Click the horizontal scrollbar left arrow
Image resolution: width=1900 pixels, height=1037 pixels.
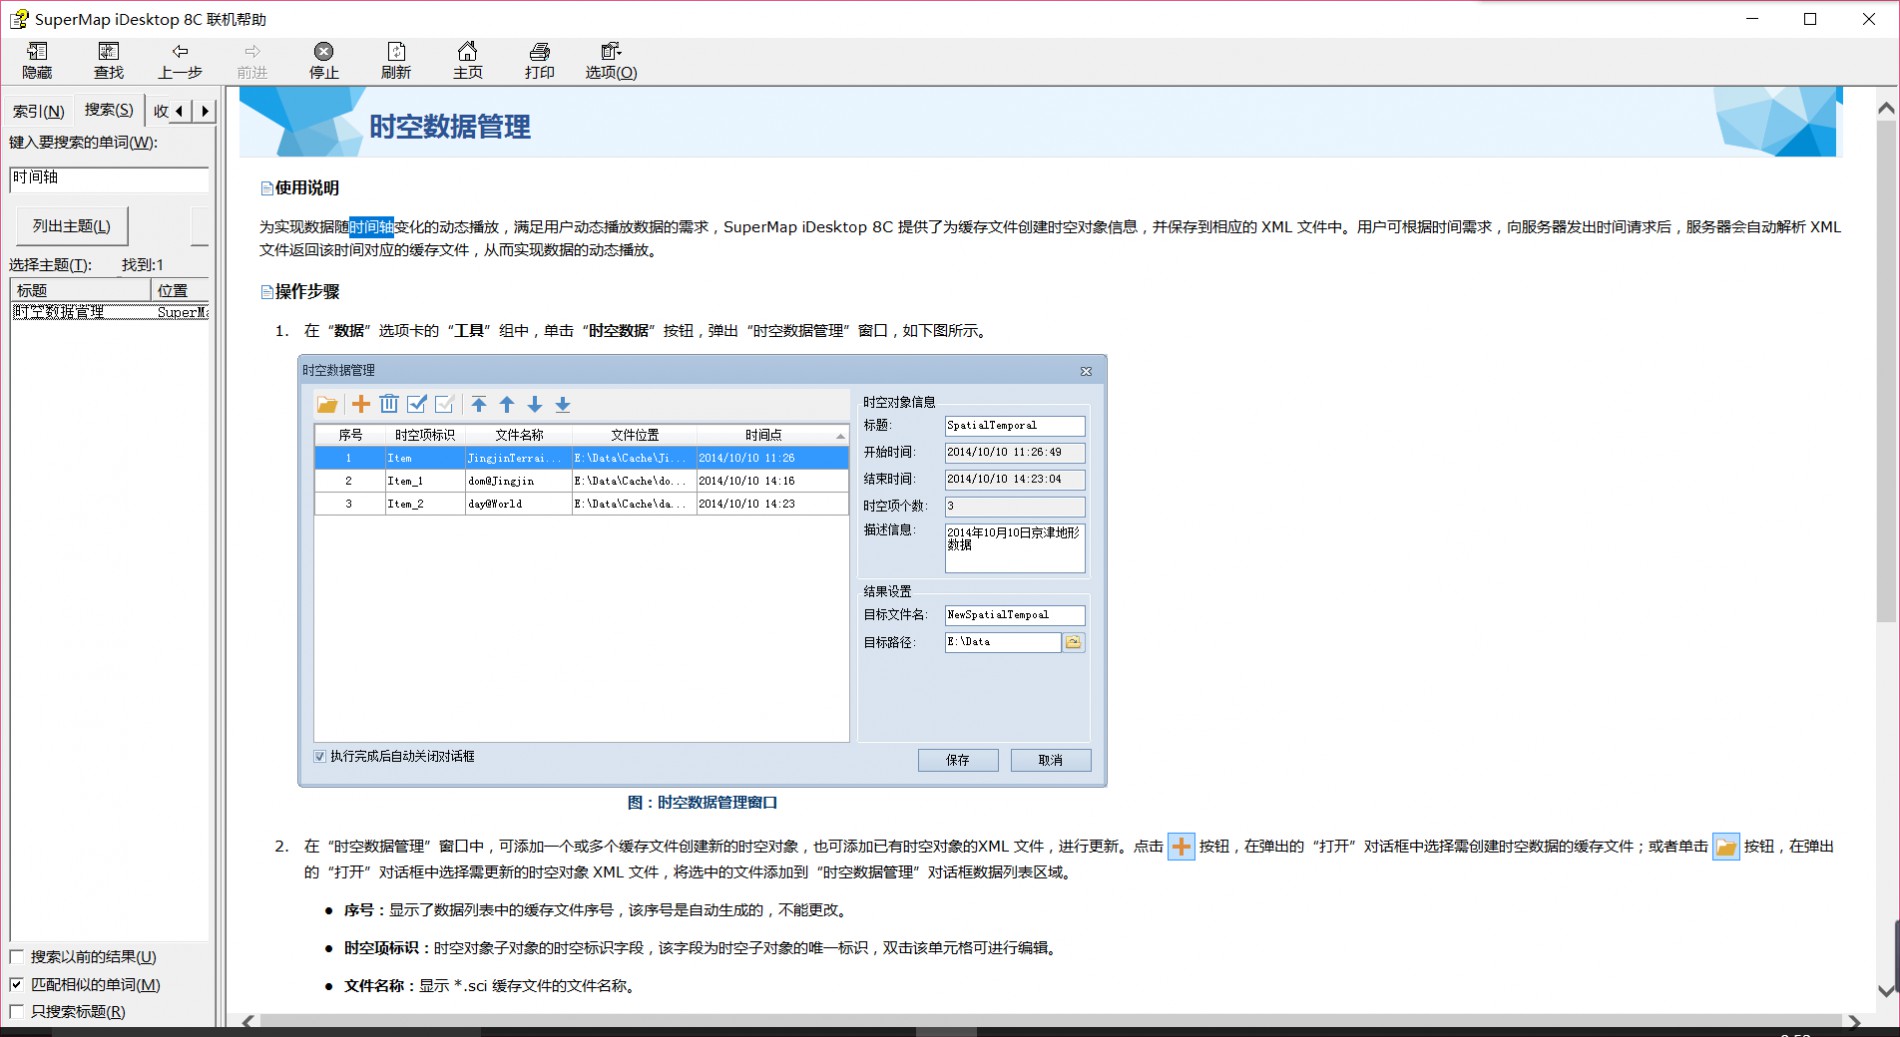pos(248,1021)
